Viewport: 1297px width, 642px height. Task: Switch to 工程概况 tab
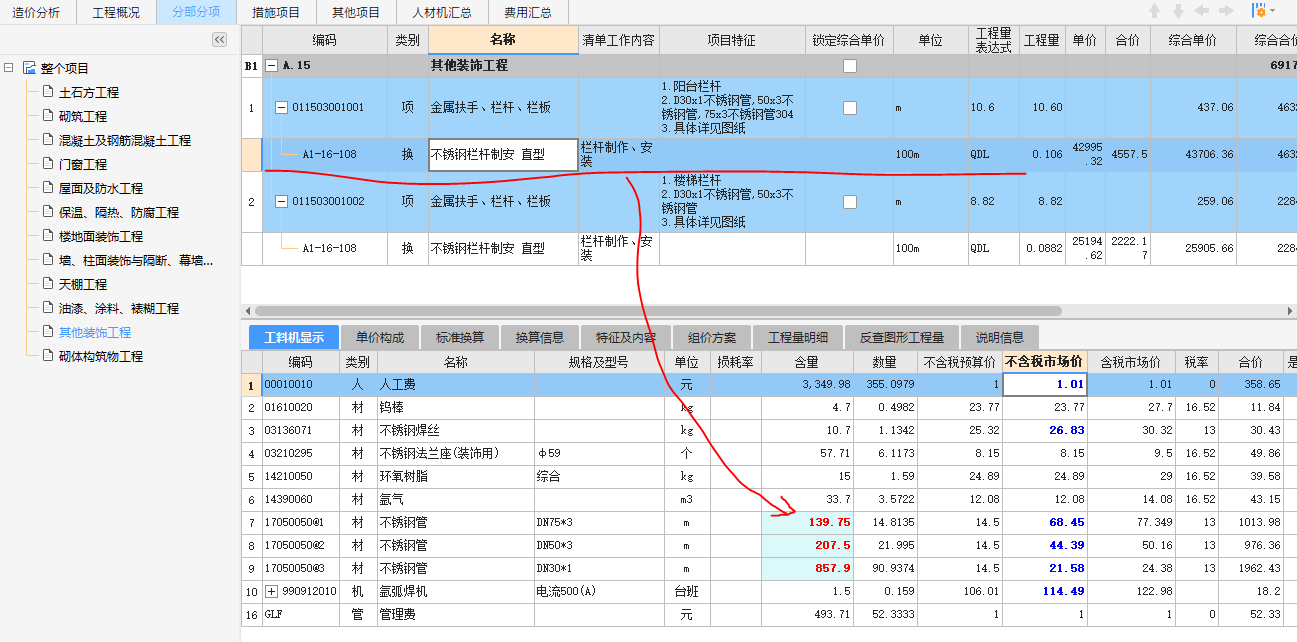[x=116, y=13]
